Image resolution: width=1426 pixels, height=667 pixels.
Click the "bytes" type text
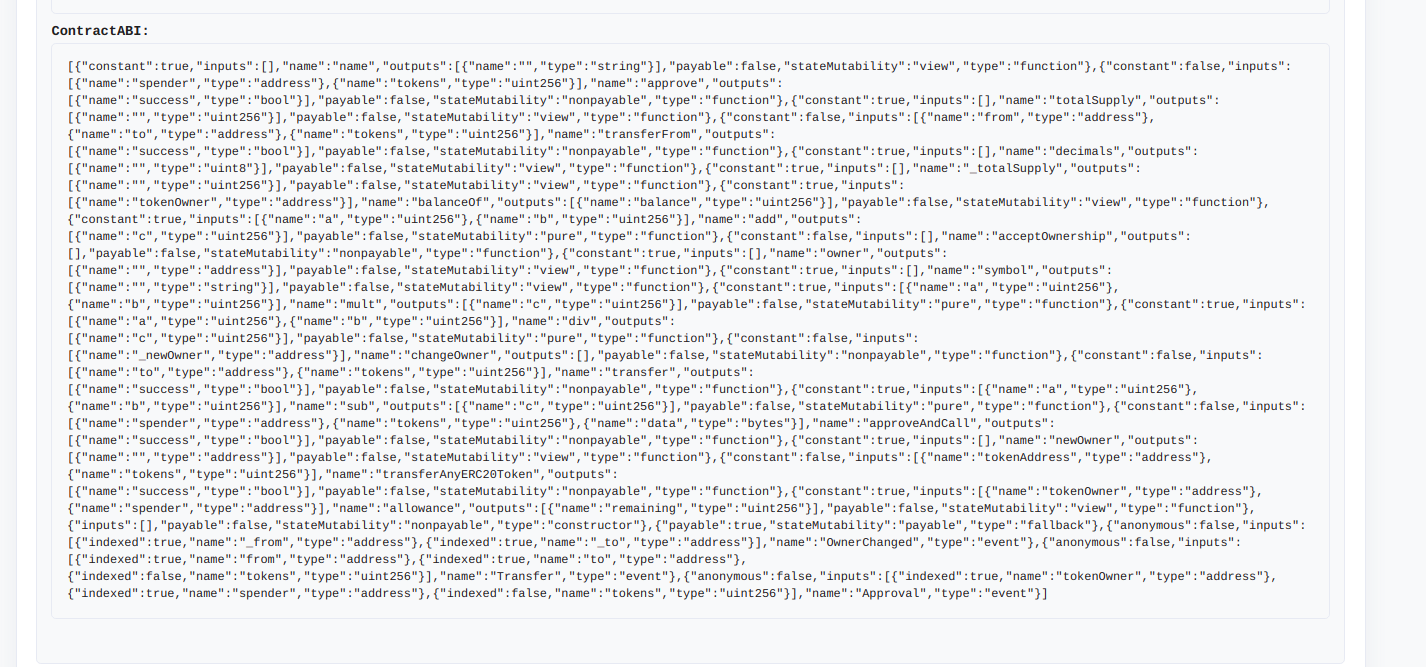[772, 423]
